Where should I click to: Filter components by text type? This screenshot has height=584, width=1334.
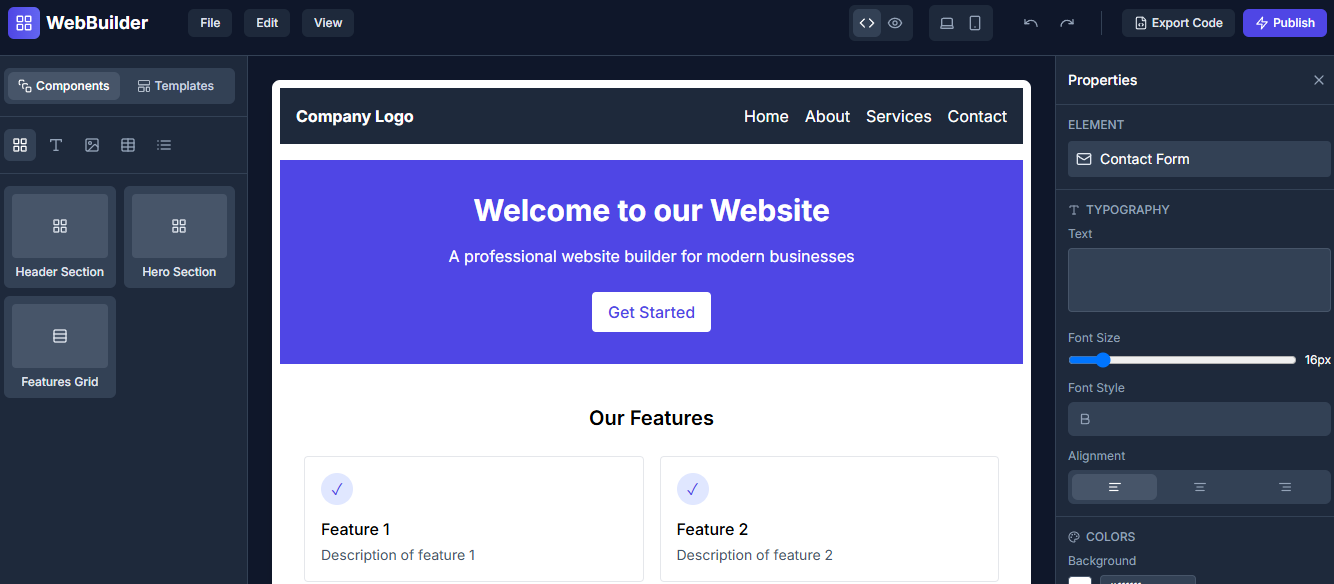56,145
